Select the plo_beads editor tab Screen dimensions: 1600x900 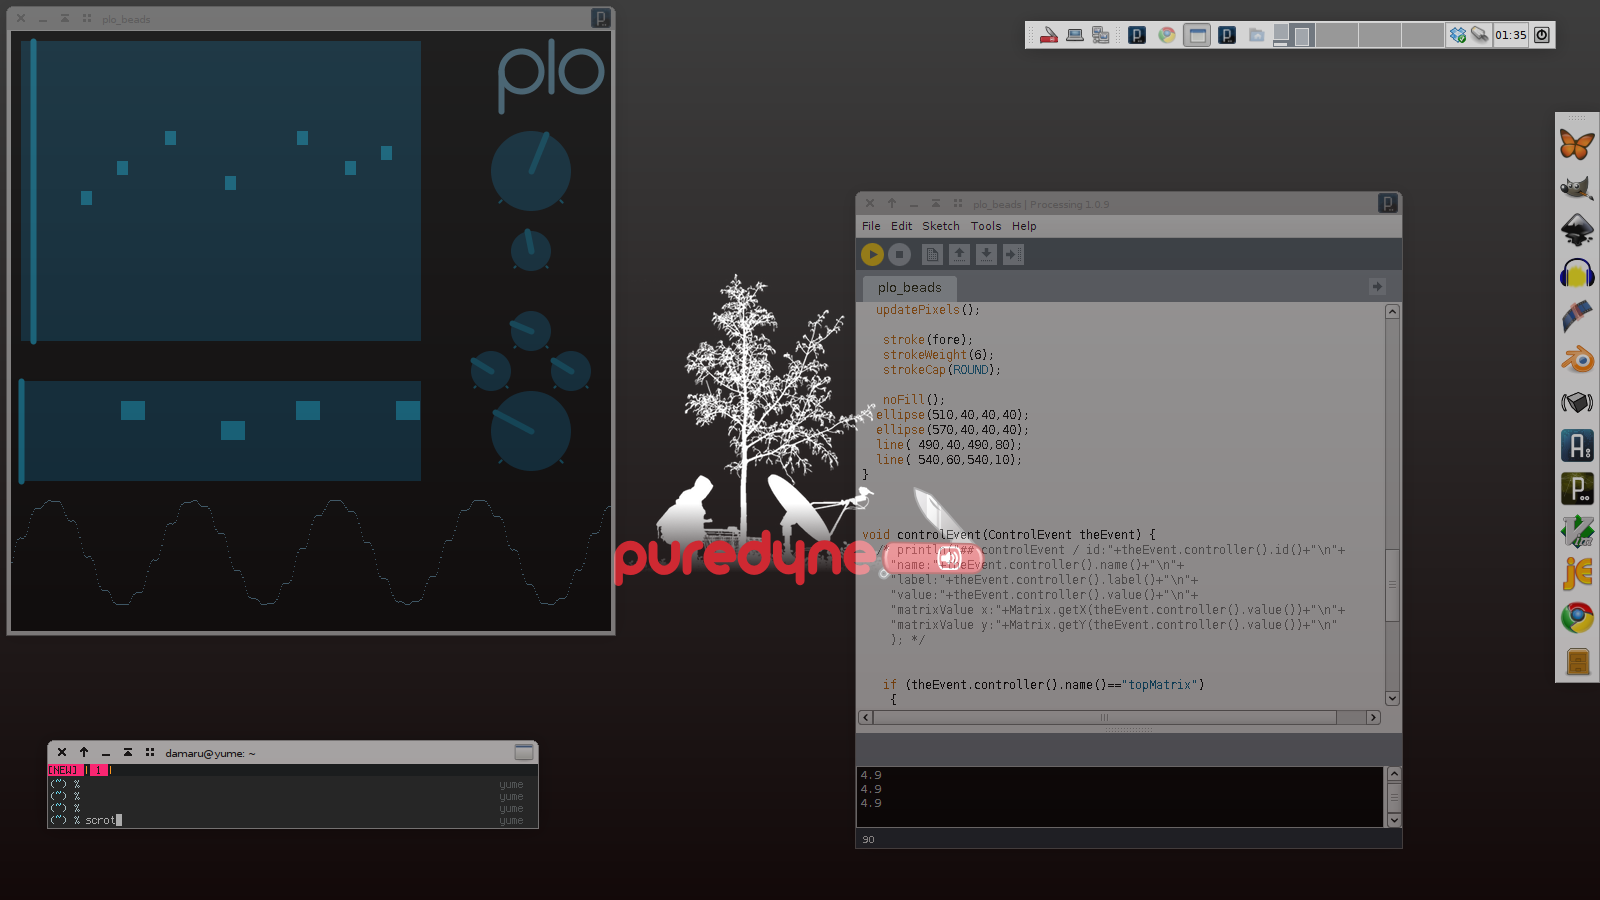tap(909, 288)
